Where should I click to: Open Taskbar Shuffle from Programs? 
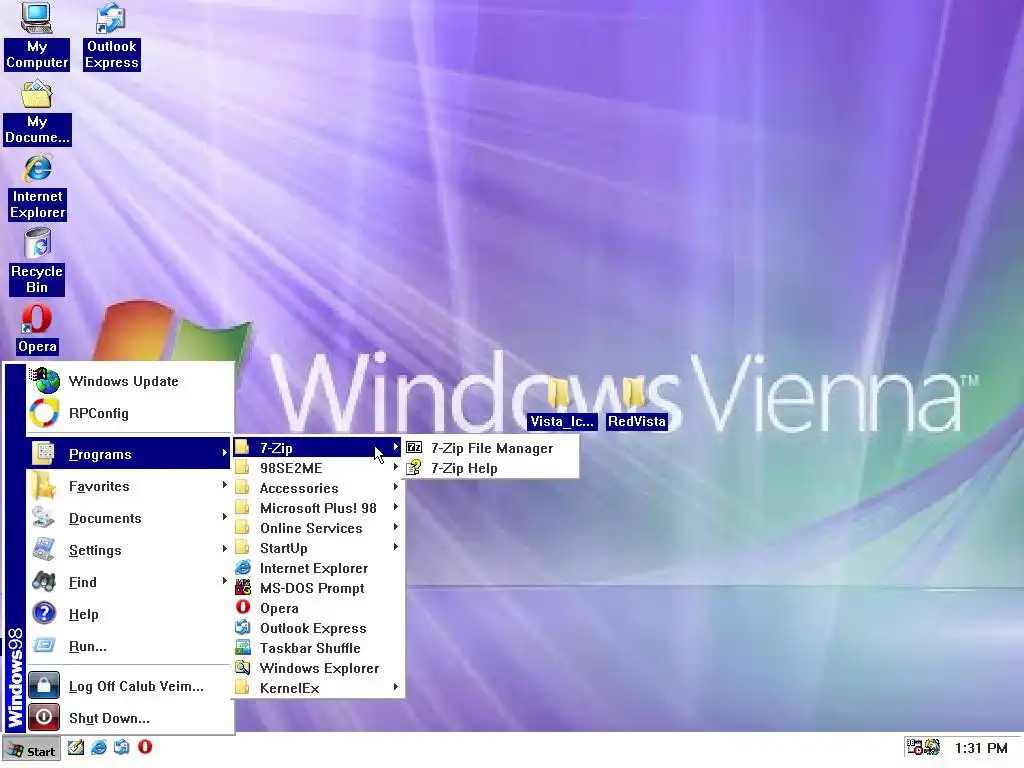tap(318, 648)
